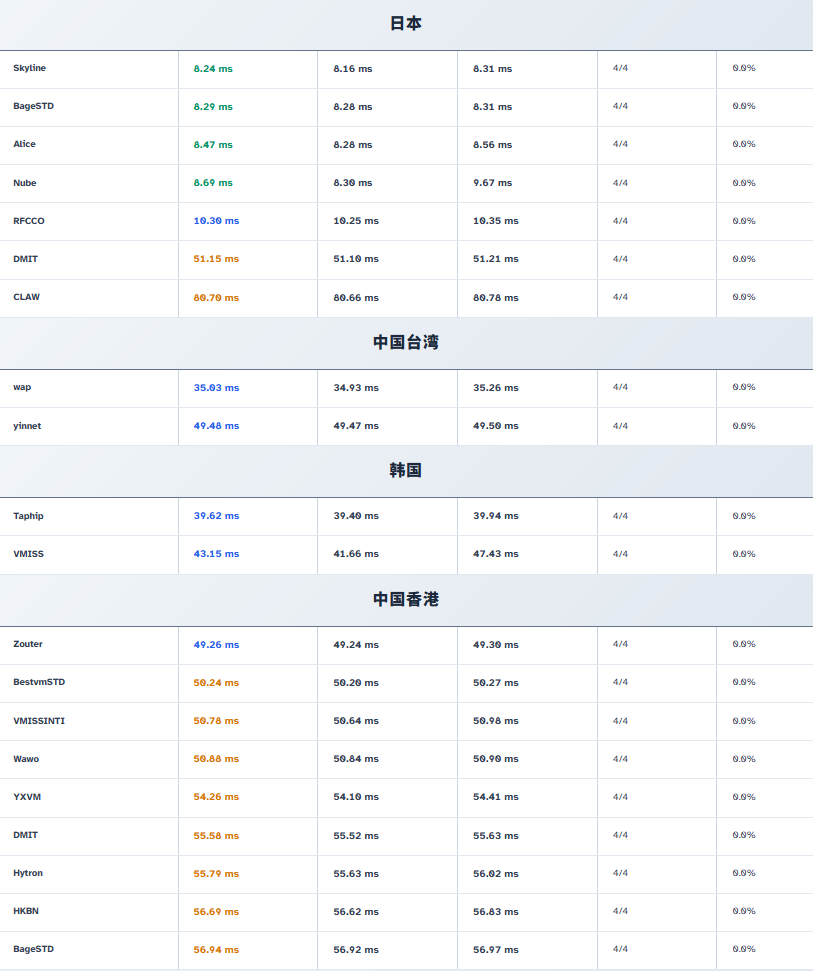Click the CLAW provider name
This screenshot has width=813, height=971.
point(26,297)
